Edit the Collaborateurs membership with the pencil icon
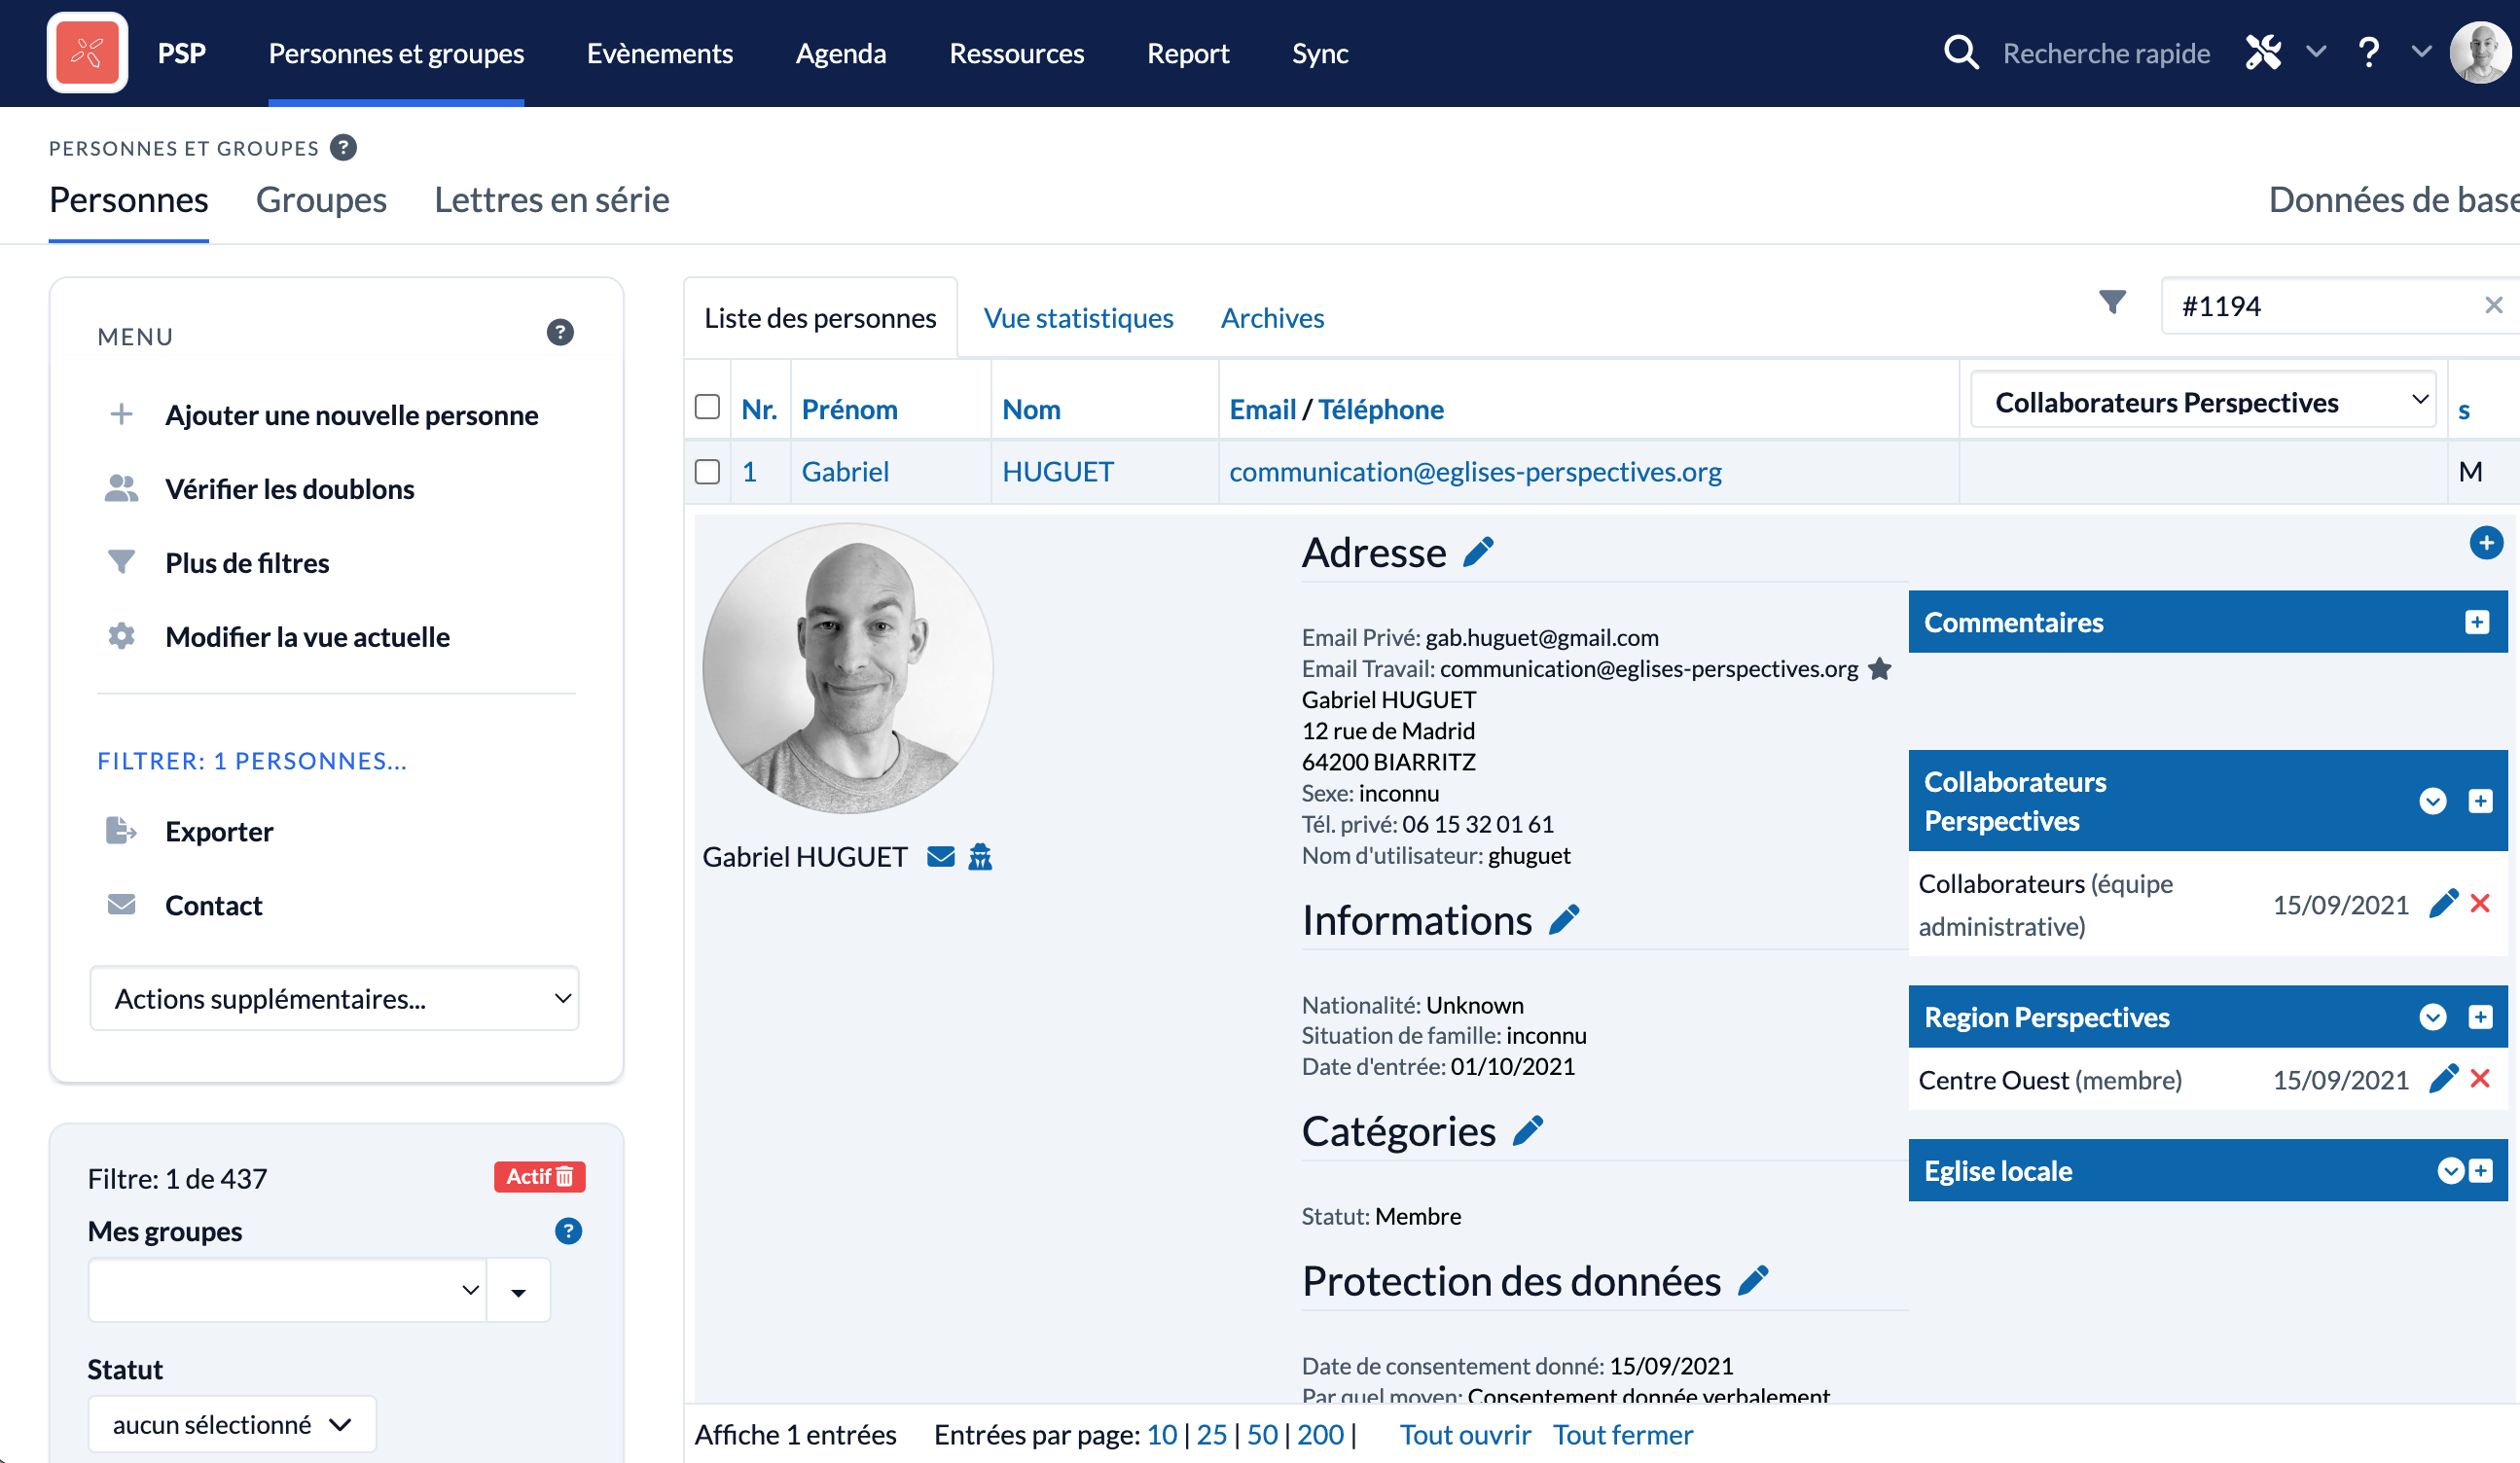Image resolution: width=2520 pixels, height=1463 pixels. click(2442, 904)
